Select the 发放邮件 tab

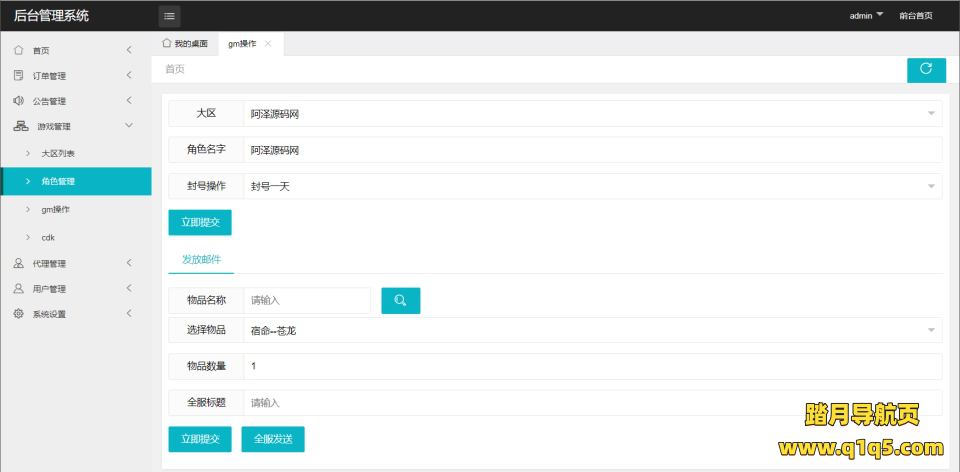(201, 259)
